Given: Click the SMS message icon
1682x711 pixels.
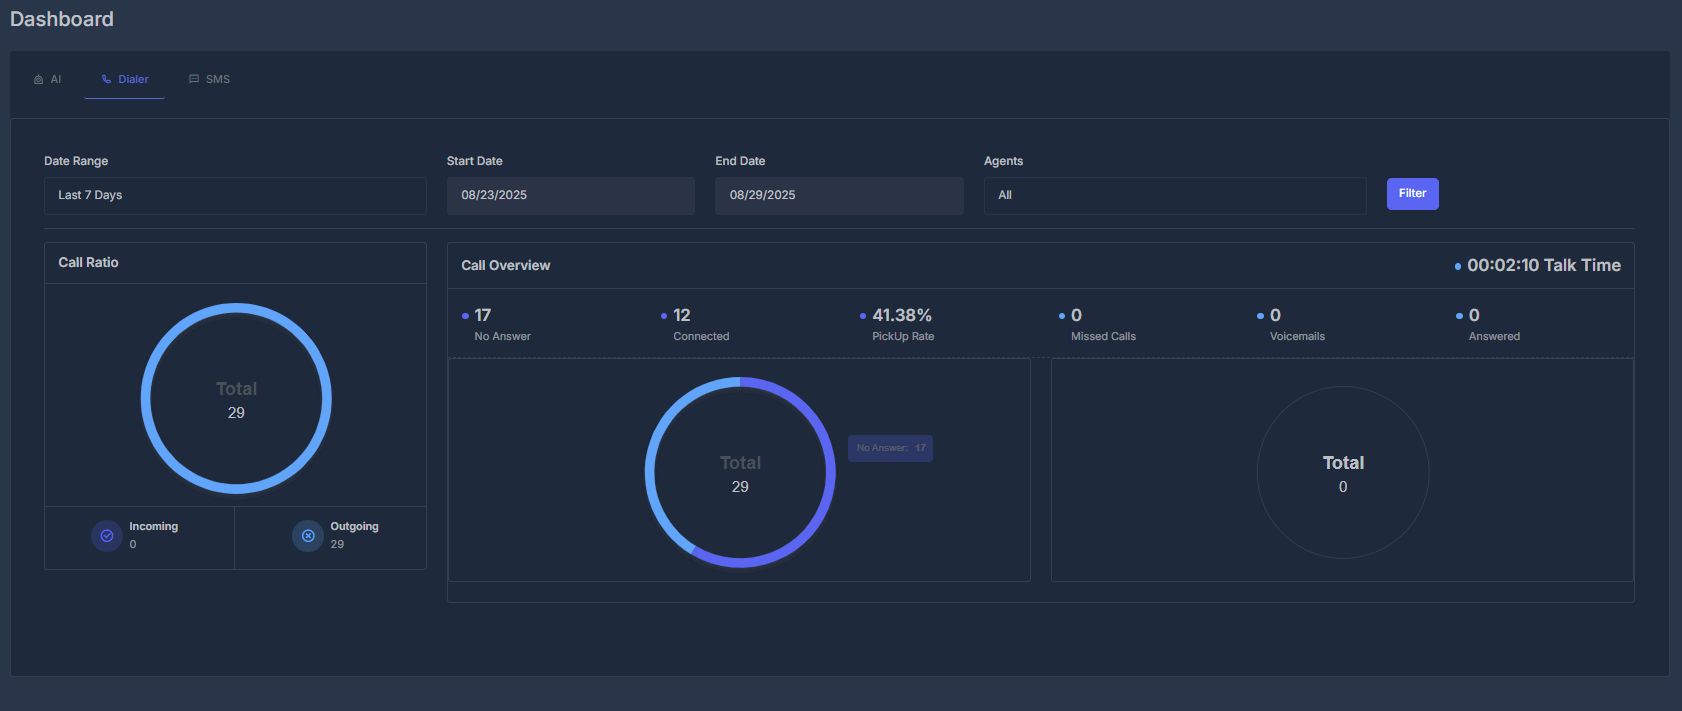Looking at the screenshot, I should click(194, 79).
